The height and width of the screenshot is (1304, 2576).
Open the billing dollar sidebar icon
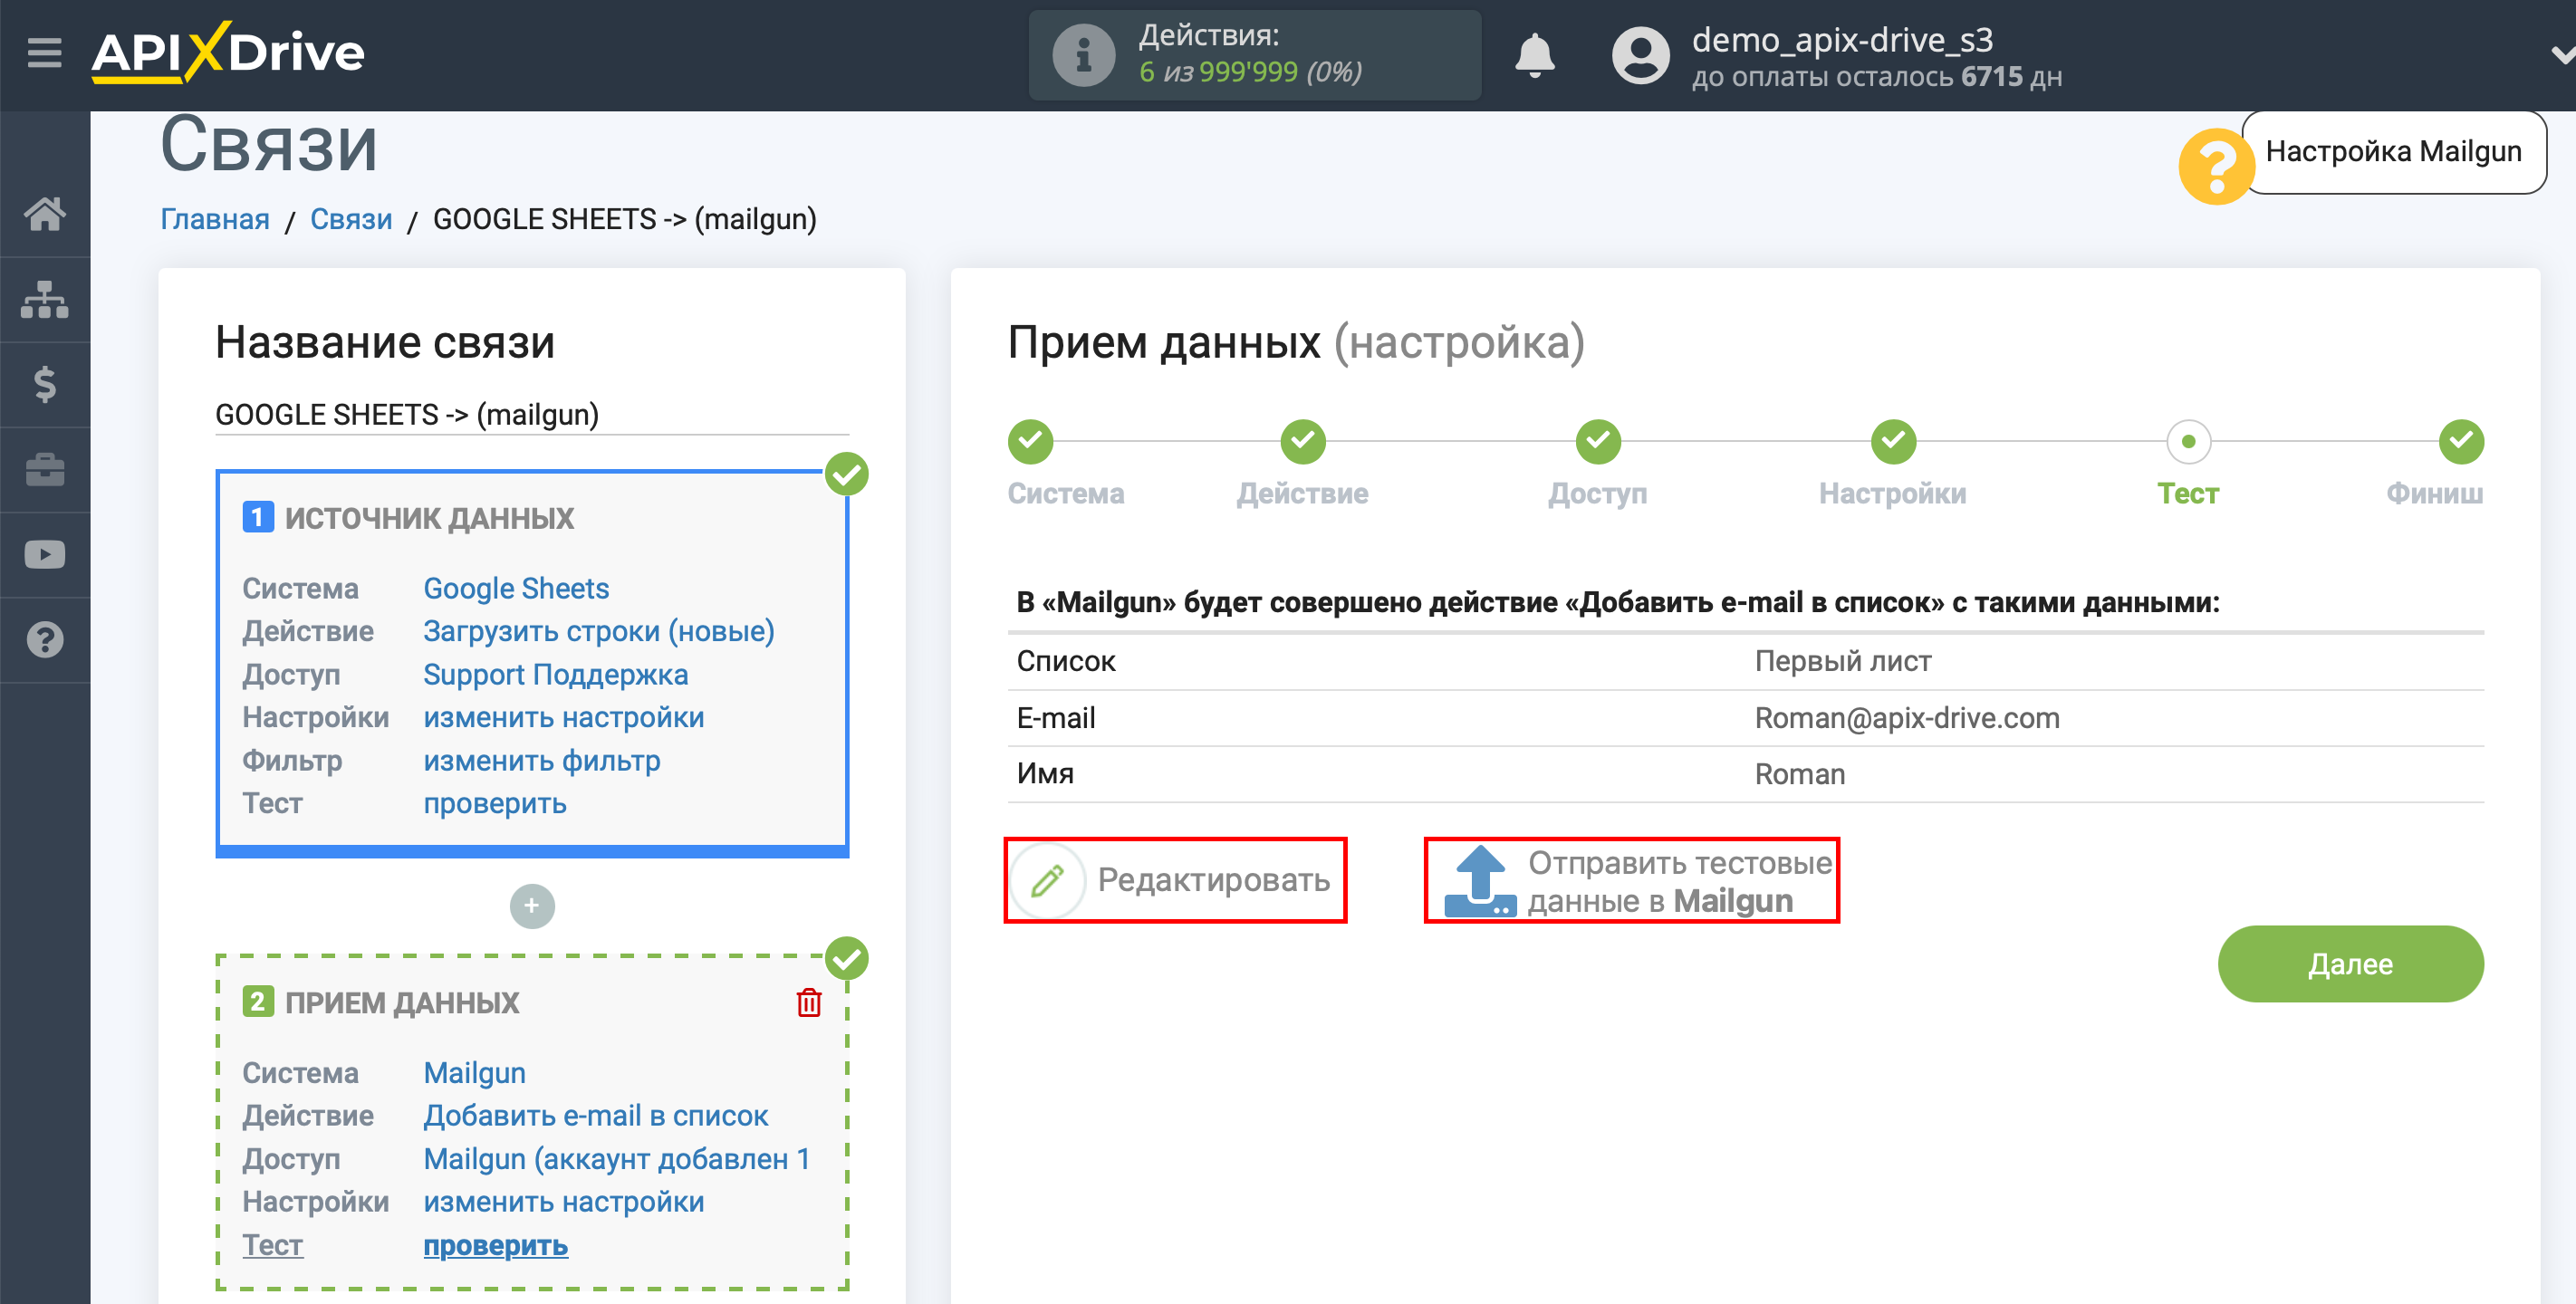[x=45, y=384]
